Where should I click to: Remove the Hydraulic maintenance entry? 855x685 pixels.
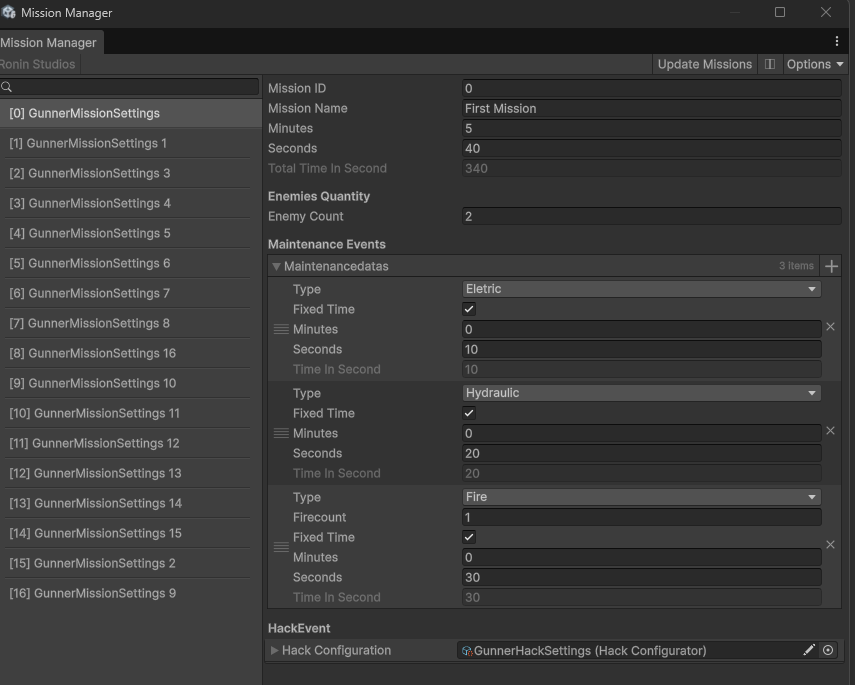coord(830,431)
